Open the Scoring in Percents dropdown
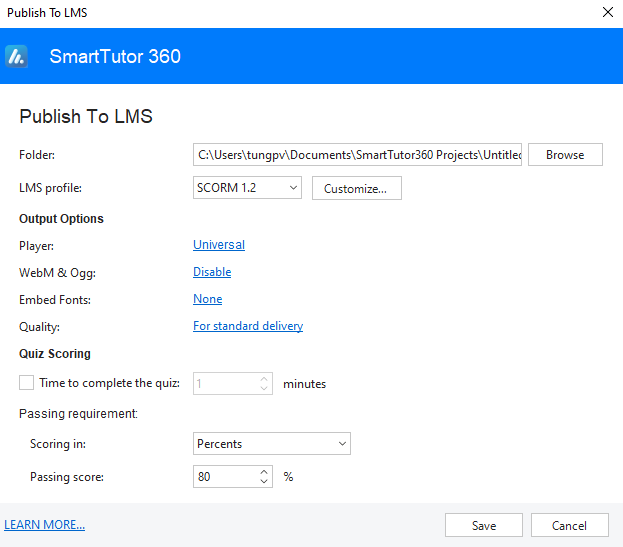623x547 pixels. [x=272, y=443]
